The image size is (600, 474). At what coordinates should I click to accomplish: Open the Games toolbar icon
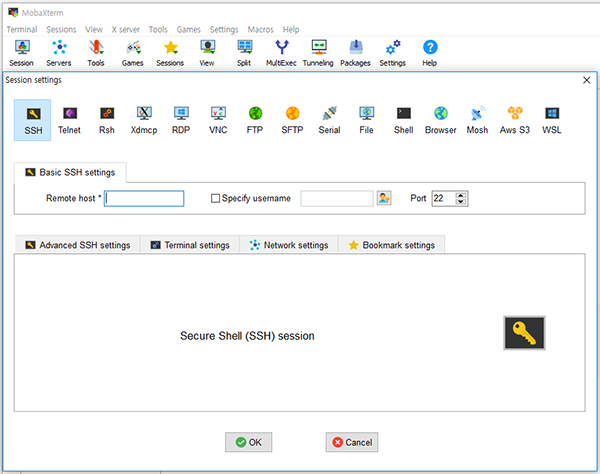[133, 53]
